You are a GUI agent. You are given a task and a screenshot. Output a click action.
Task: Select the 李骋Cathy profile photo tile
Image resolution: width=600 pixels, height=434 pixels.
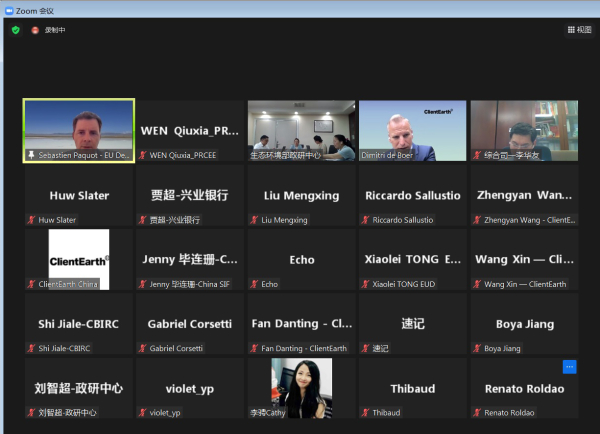click(x=302, y=388)
